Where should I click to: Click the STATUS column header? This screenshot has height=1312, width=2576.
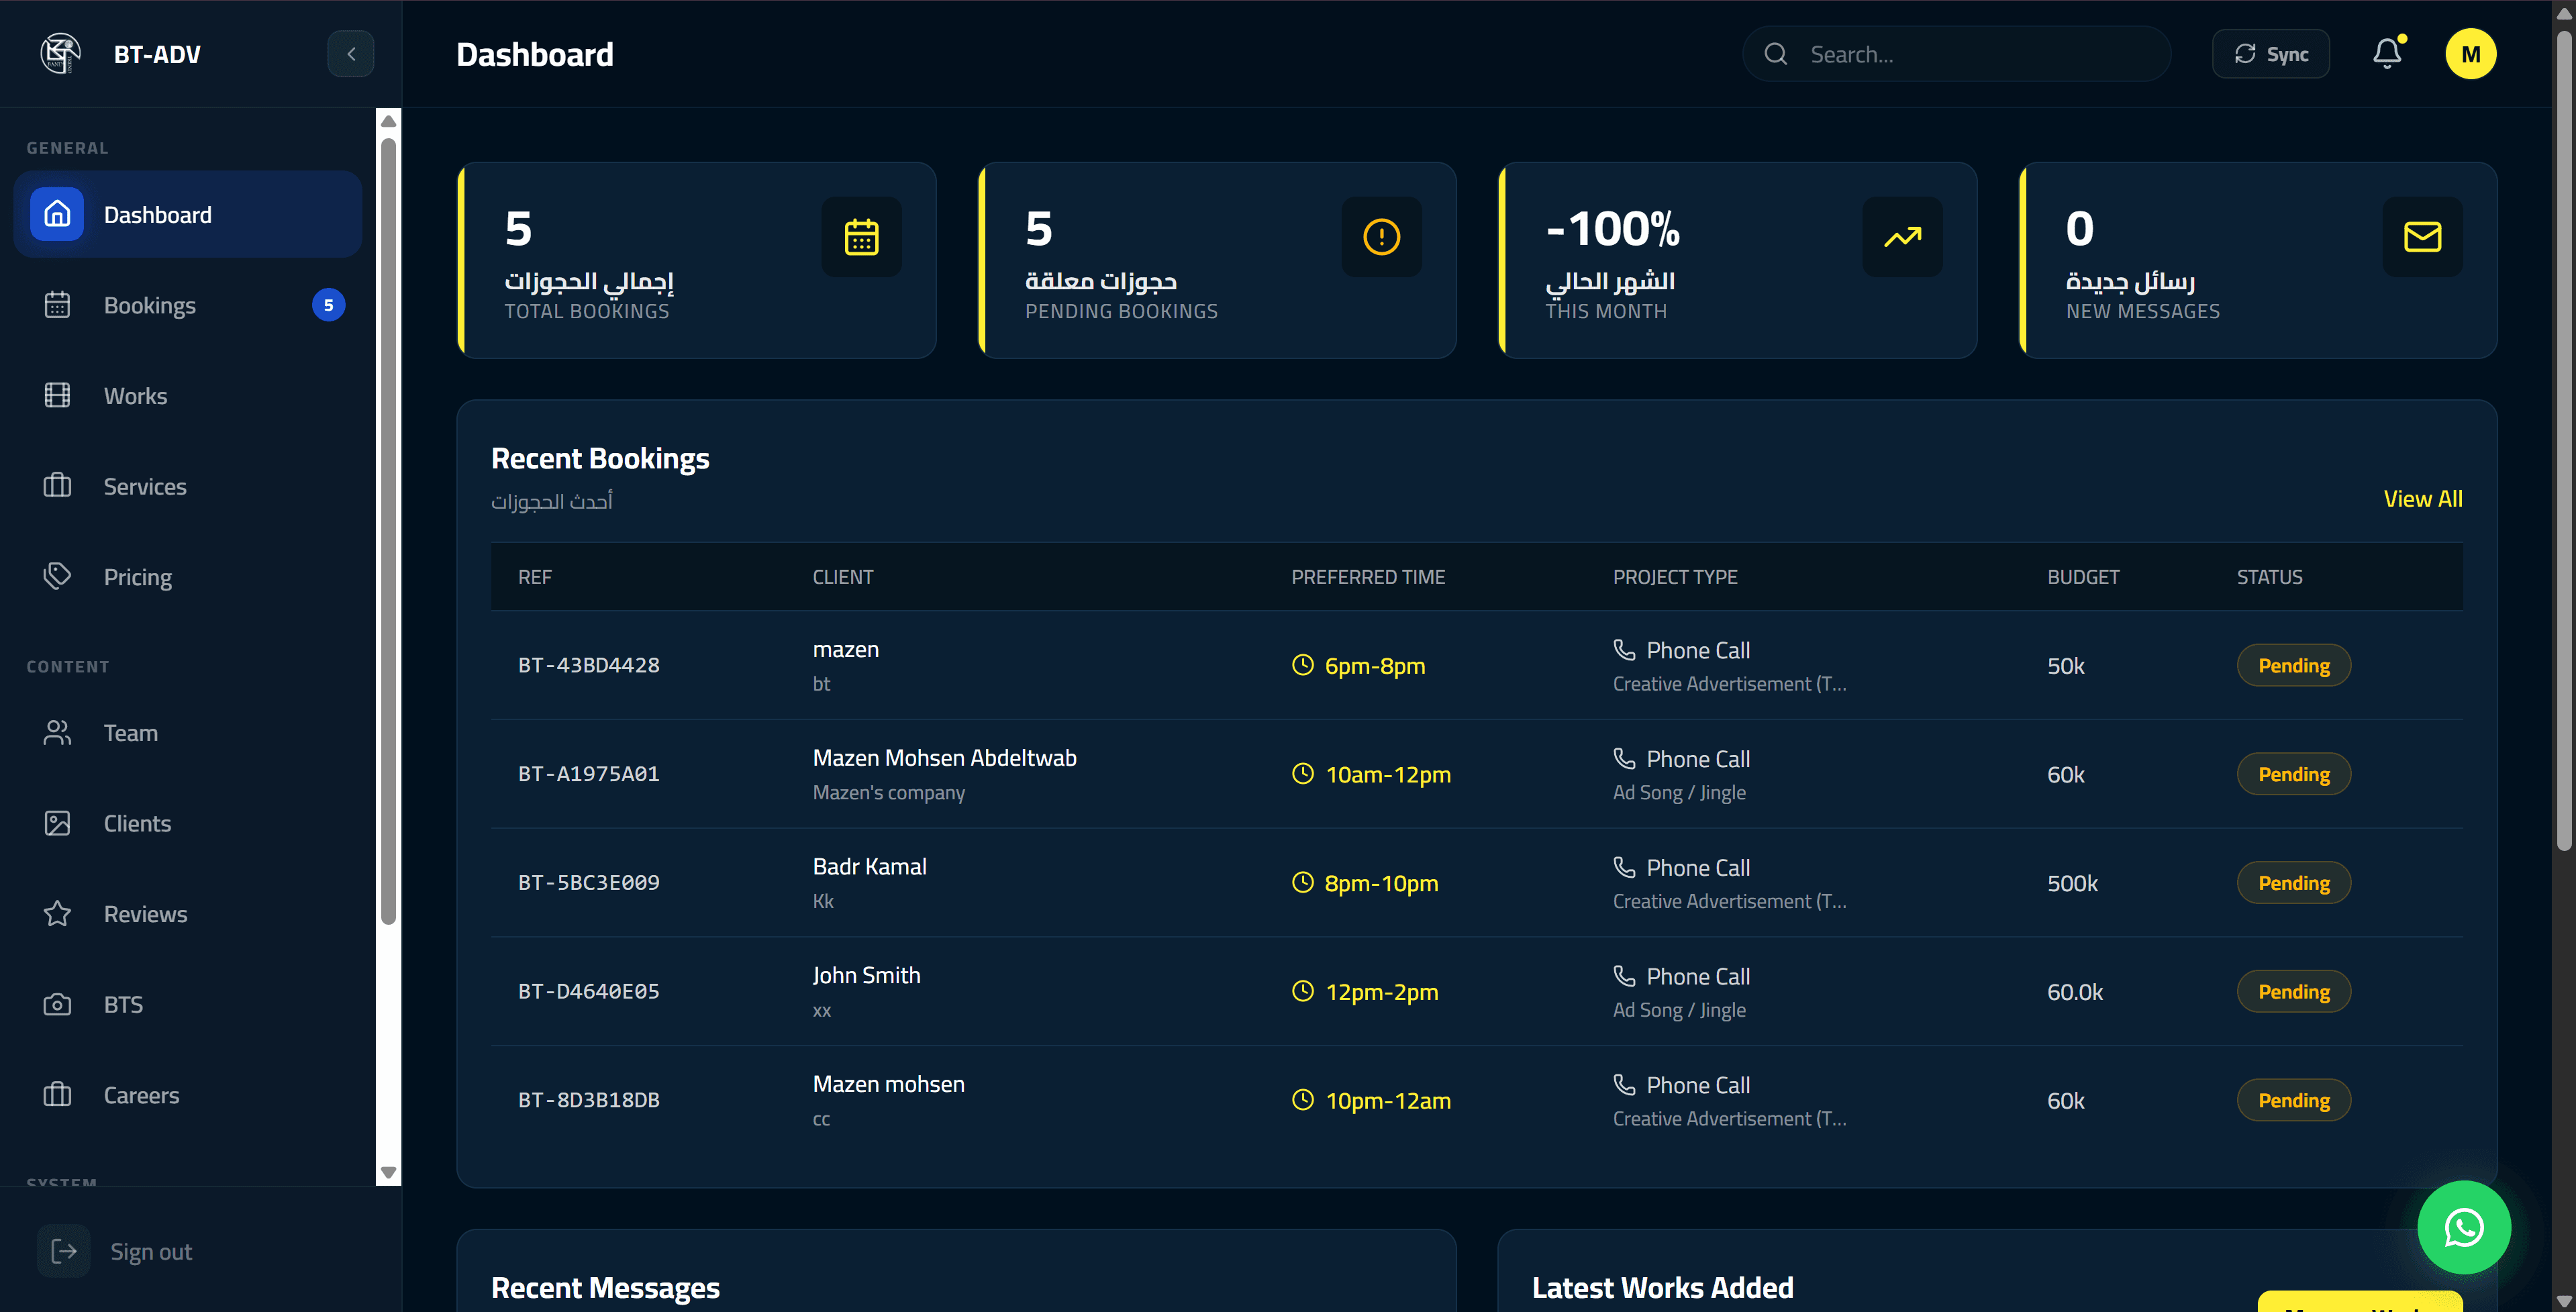(2269, 577)
